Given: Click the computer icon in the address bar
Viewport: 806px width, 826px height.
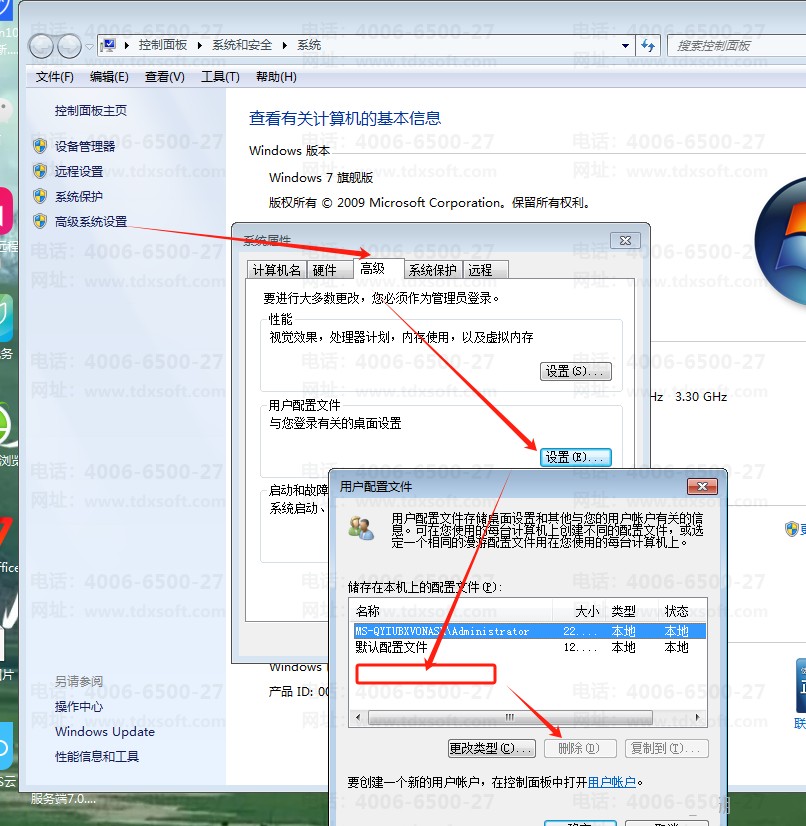Looking at the screenshot, I should 109,45.
